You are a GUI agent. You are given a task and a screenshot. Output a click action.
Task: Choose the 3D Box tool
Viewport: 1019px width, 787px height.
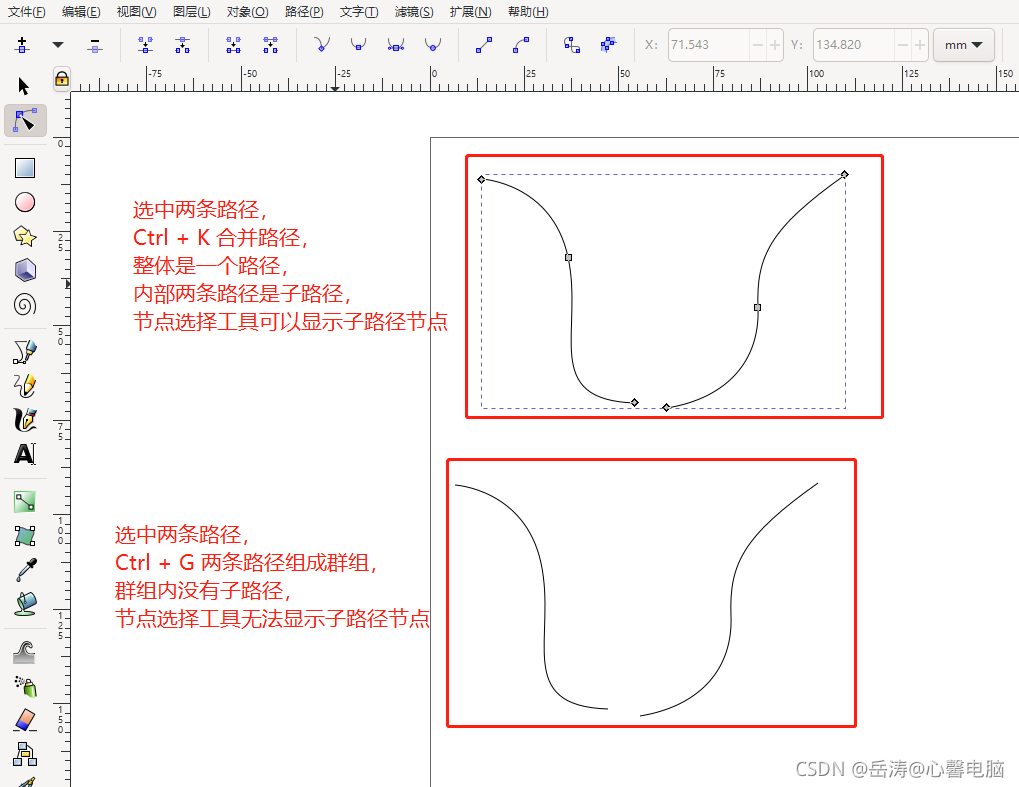click(x=25, y=270)
